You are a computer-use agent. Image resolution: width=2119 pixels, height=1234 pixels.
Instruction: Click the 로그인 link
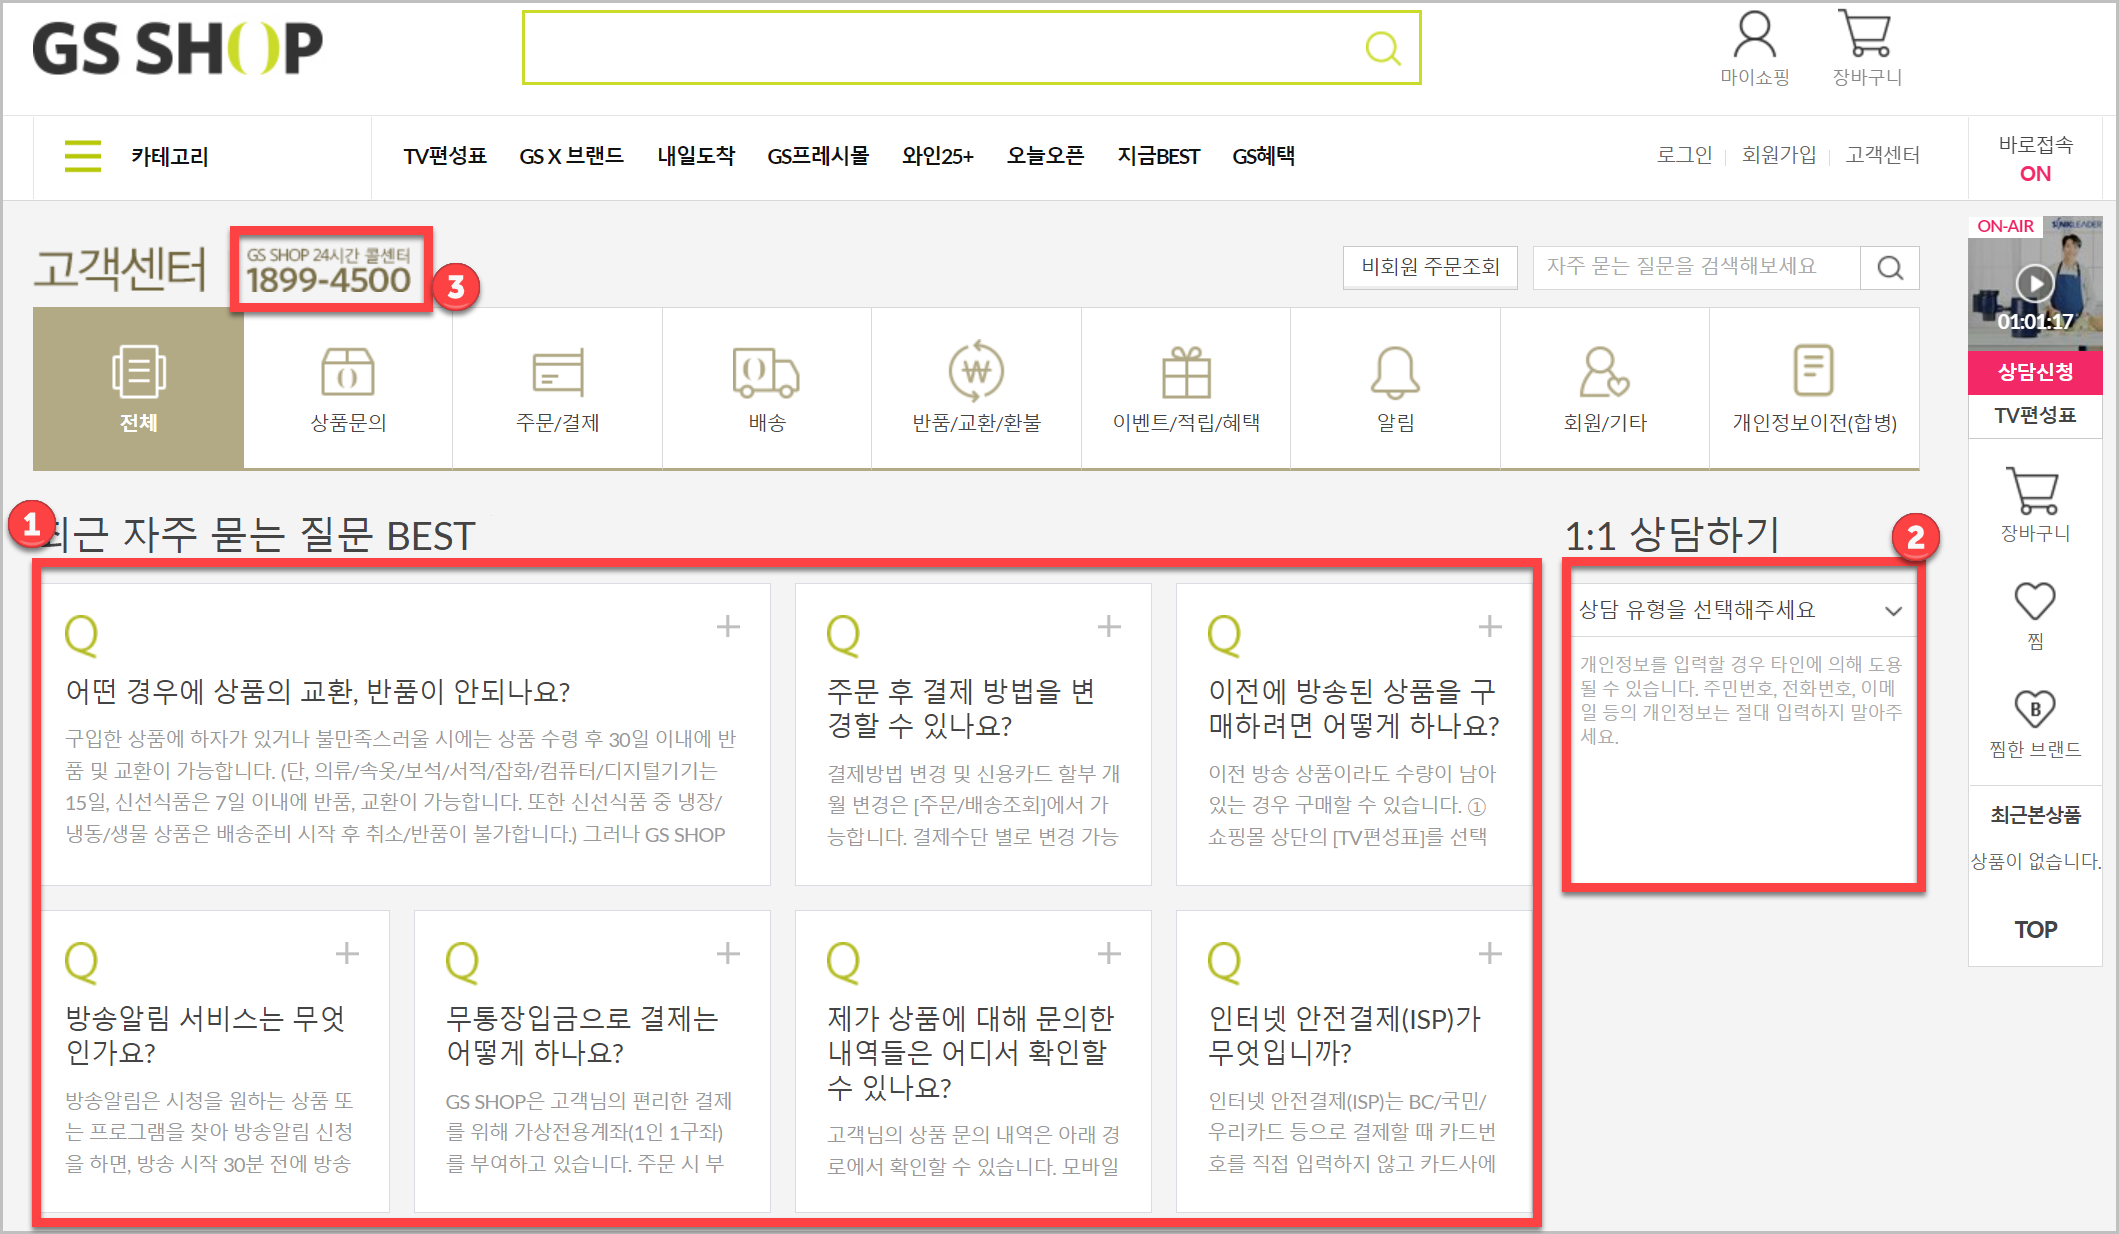(1684, 155)
